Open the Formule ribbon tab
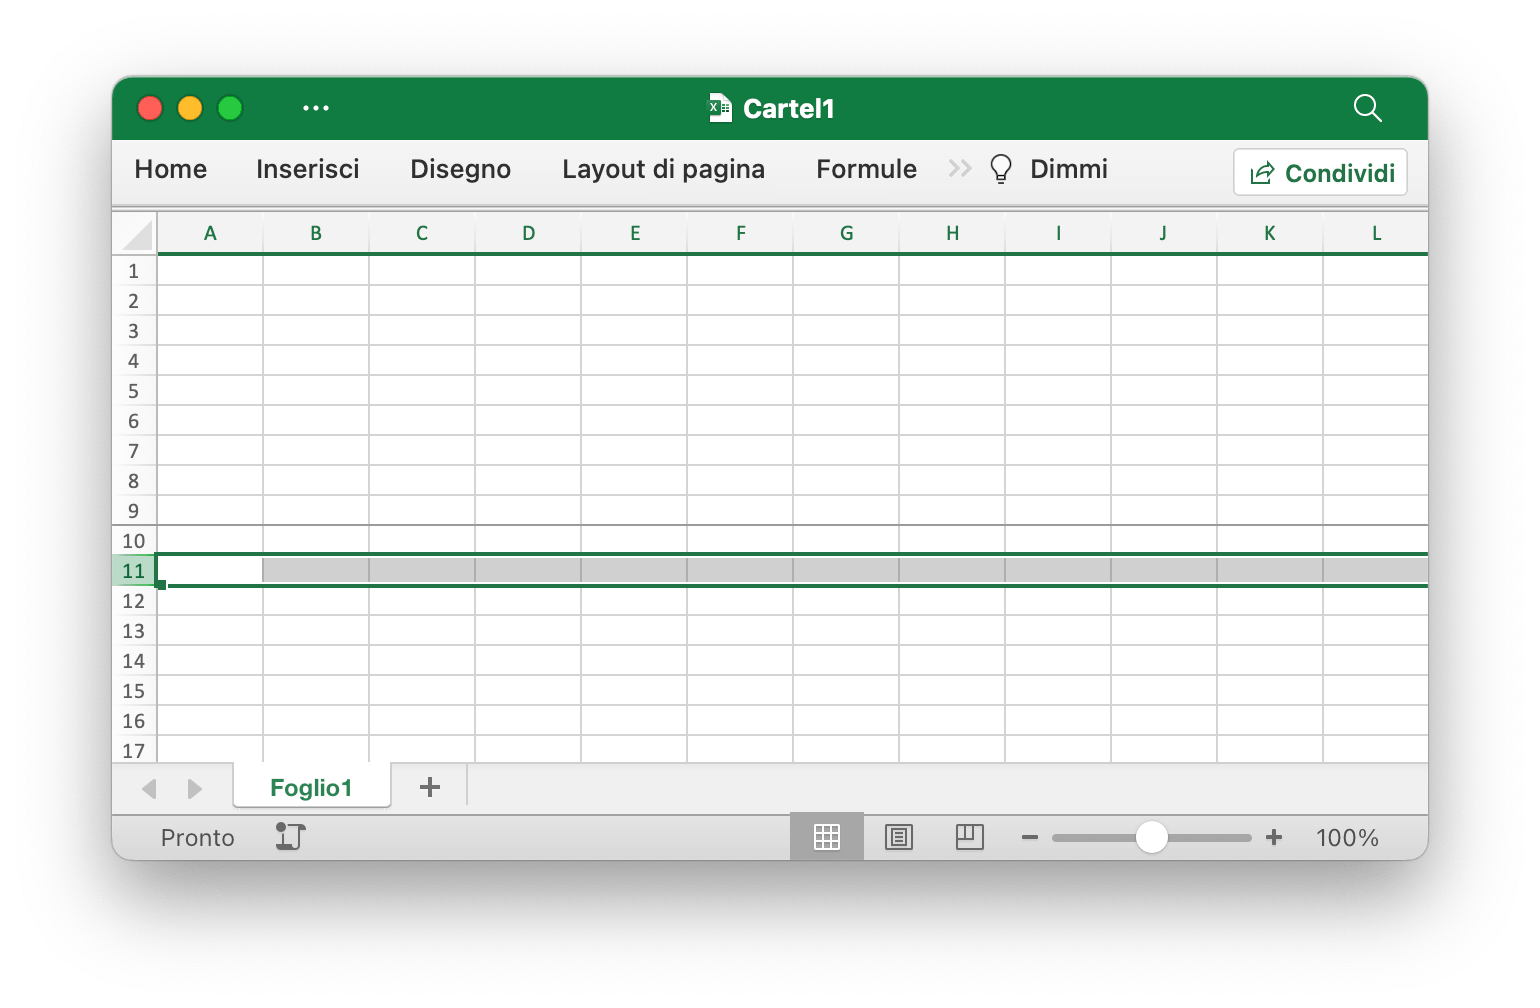 pyautogui.click(x=867, y=169)
